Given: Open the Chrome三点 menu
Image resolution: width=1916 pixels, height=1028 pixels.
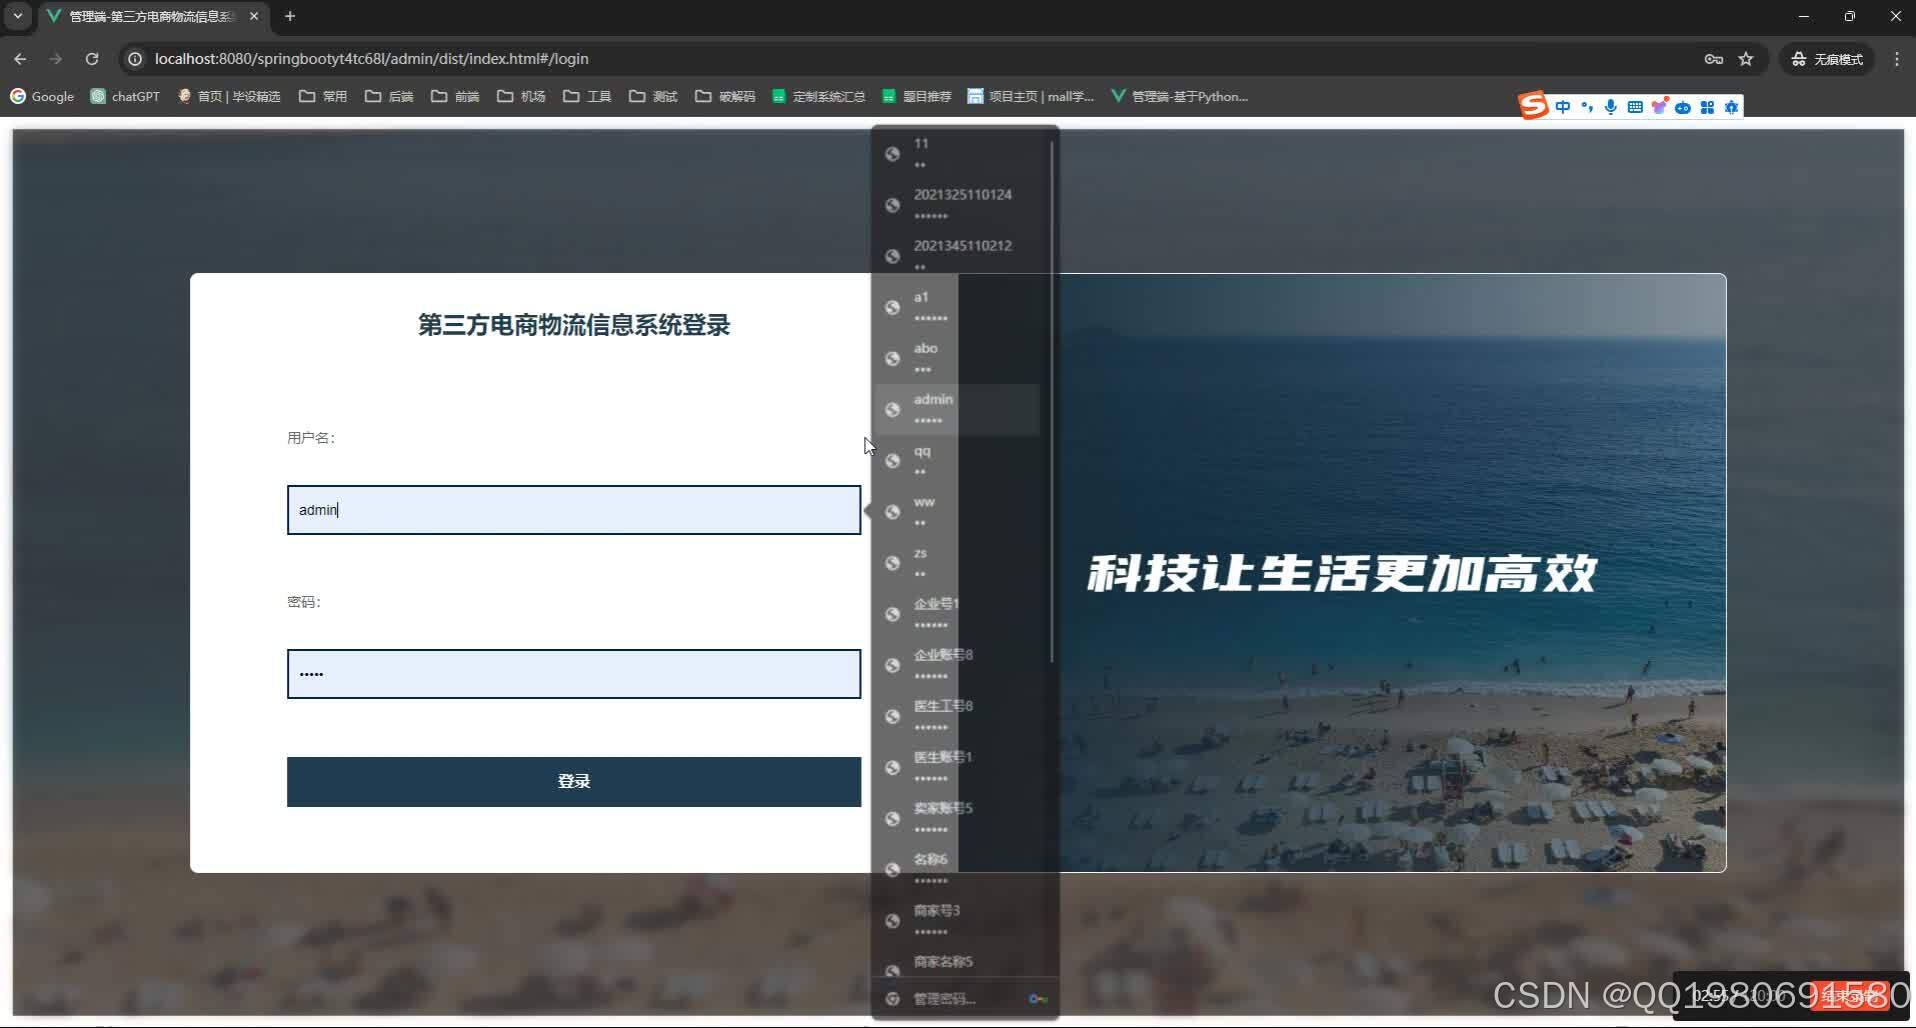Looking at the screenshot, I should [1897, 59].
